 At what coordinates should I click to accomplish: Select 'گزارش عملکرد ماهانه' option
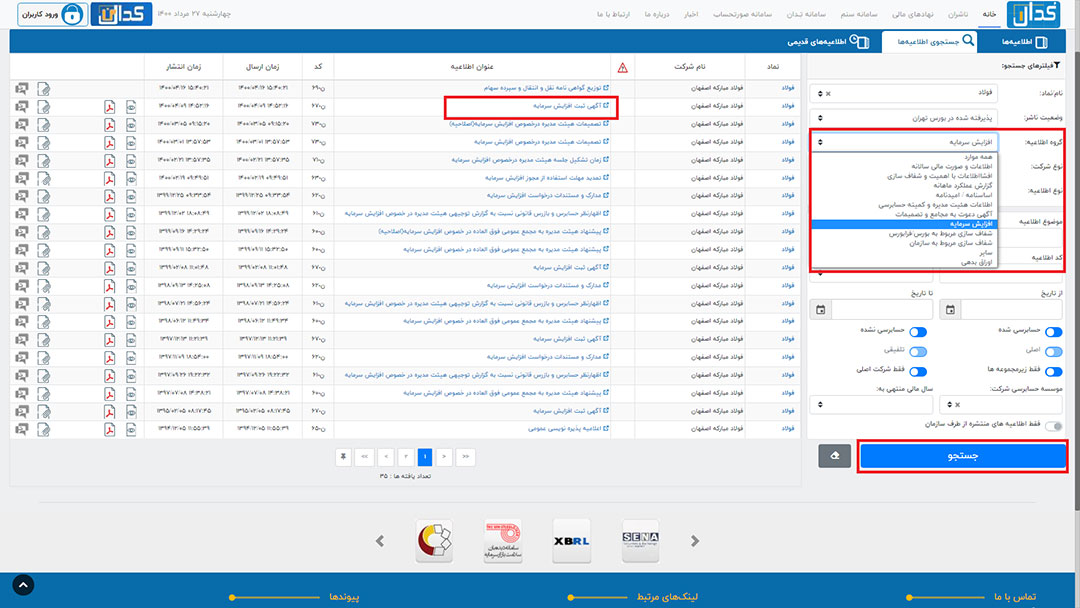[x=963, y=185]
